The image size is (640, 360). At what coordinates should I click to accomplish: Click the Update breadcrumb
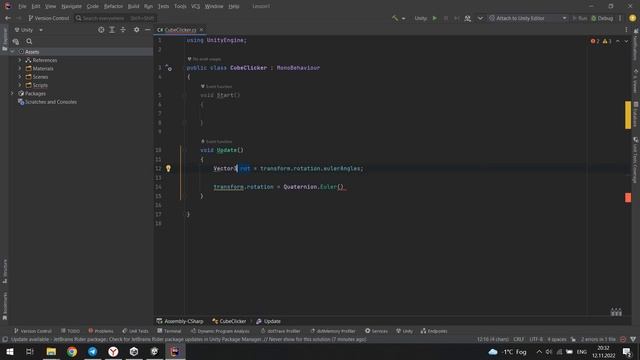[x=268, y=321]
